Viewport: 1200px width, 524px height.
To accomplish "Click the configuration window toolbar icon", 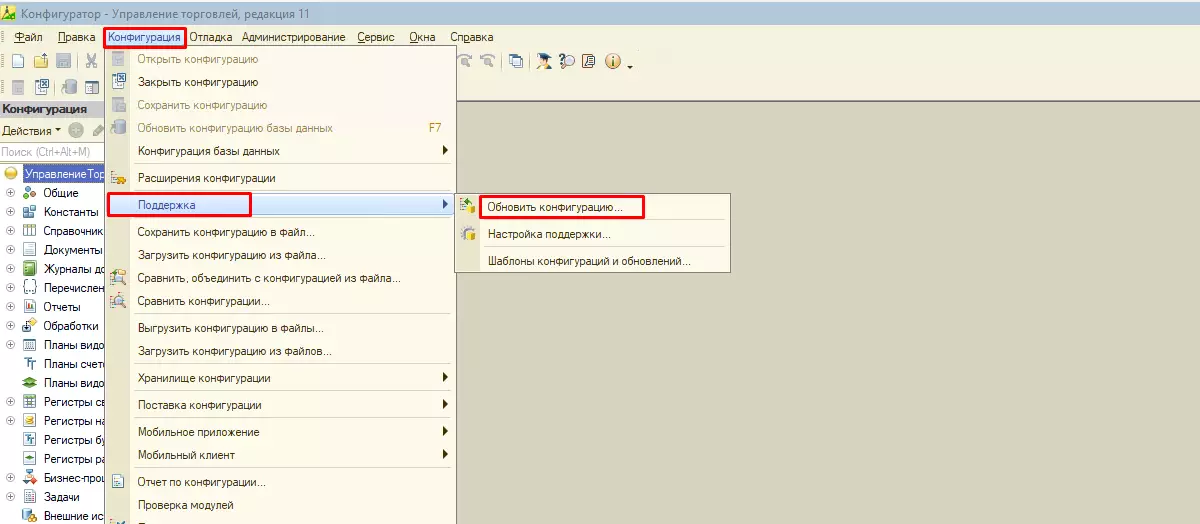I will [92, 87].
